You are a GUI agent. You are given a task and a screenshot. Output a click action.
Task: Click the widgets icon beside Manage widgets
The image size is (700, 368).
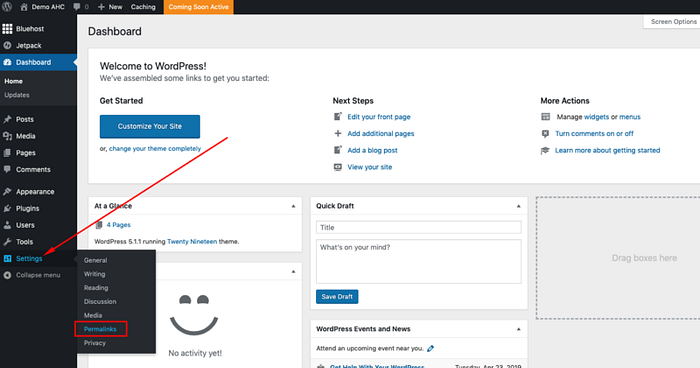(x=546, y=117)
